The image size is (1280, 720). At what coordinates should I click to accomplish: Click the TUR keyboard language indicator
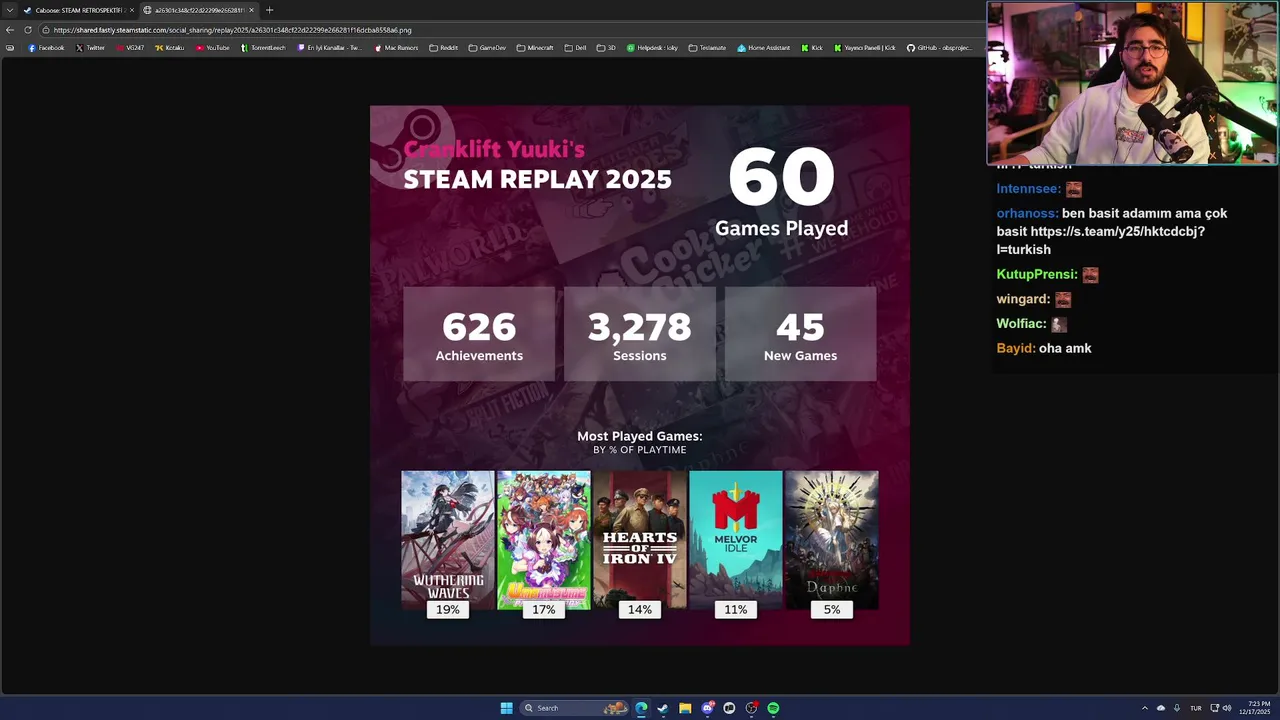[x=1195, y=708]
